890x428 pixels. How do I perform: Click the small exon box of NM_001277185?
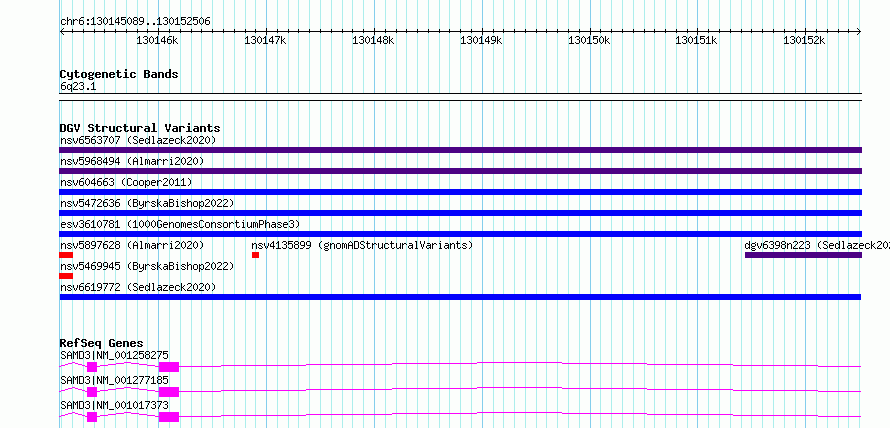click(x=92, y=392)
